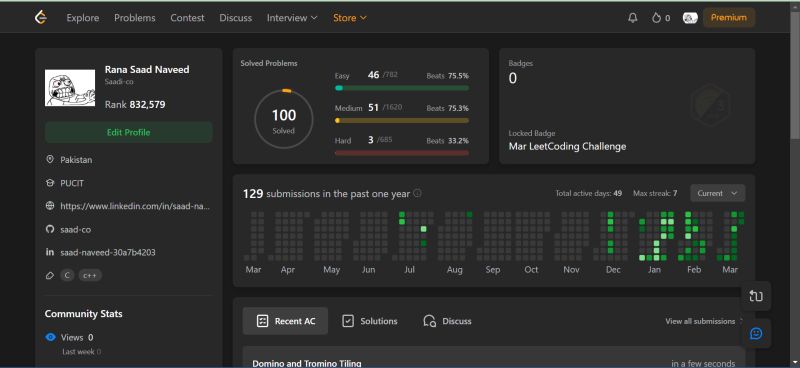Image resolution: width=800 pixels, height=368 pixels.
Task: Click the Edit Profile button
Action: [x=129, y=132]
